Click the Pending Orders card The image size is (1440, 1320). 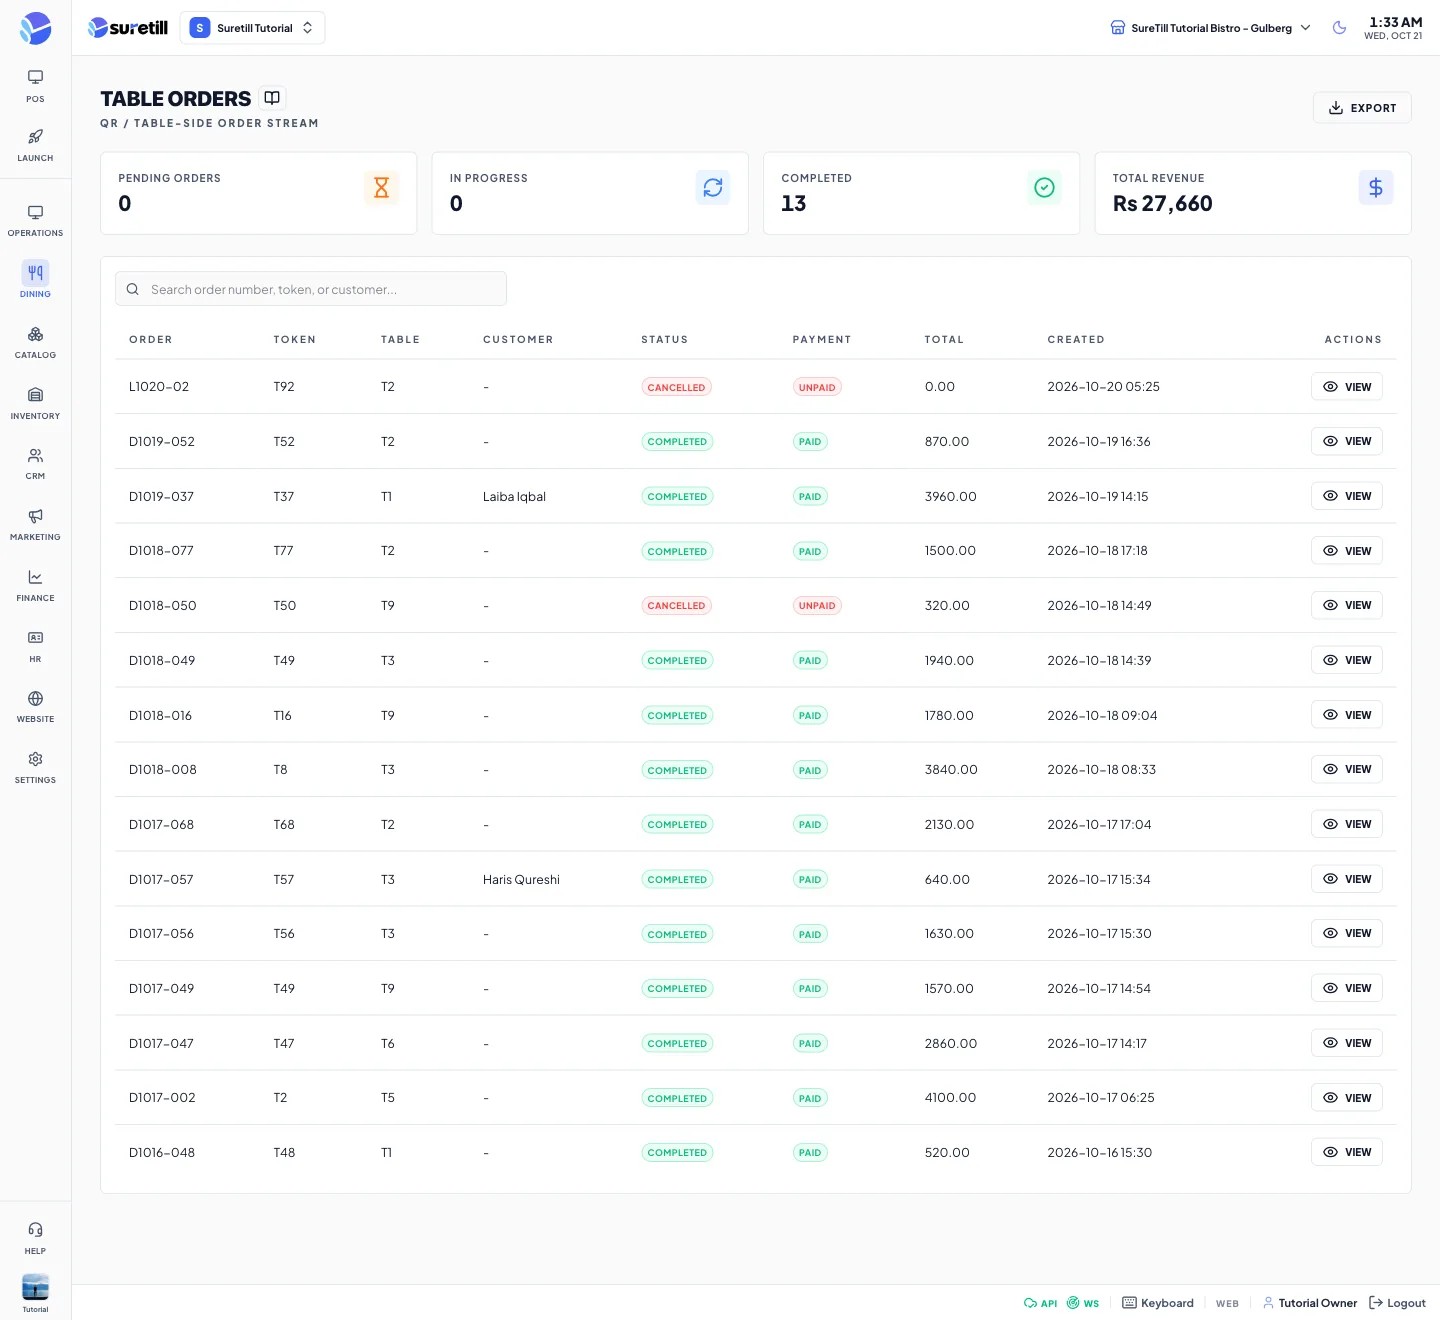point(258,193)
